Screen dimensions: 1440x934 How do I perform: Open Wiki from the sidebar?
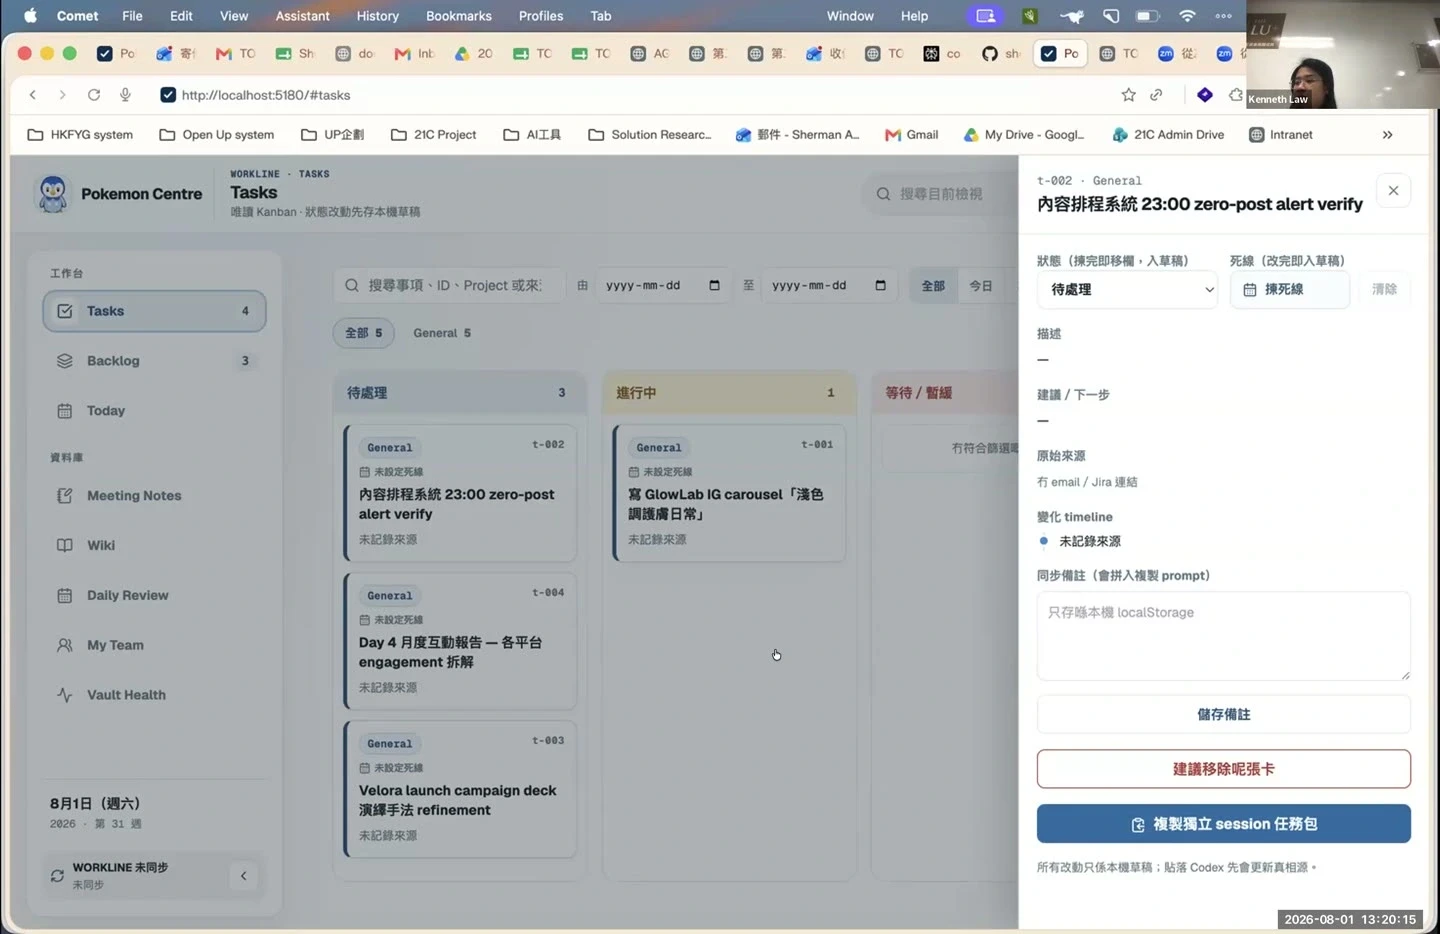pos(154,546)
